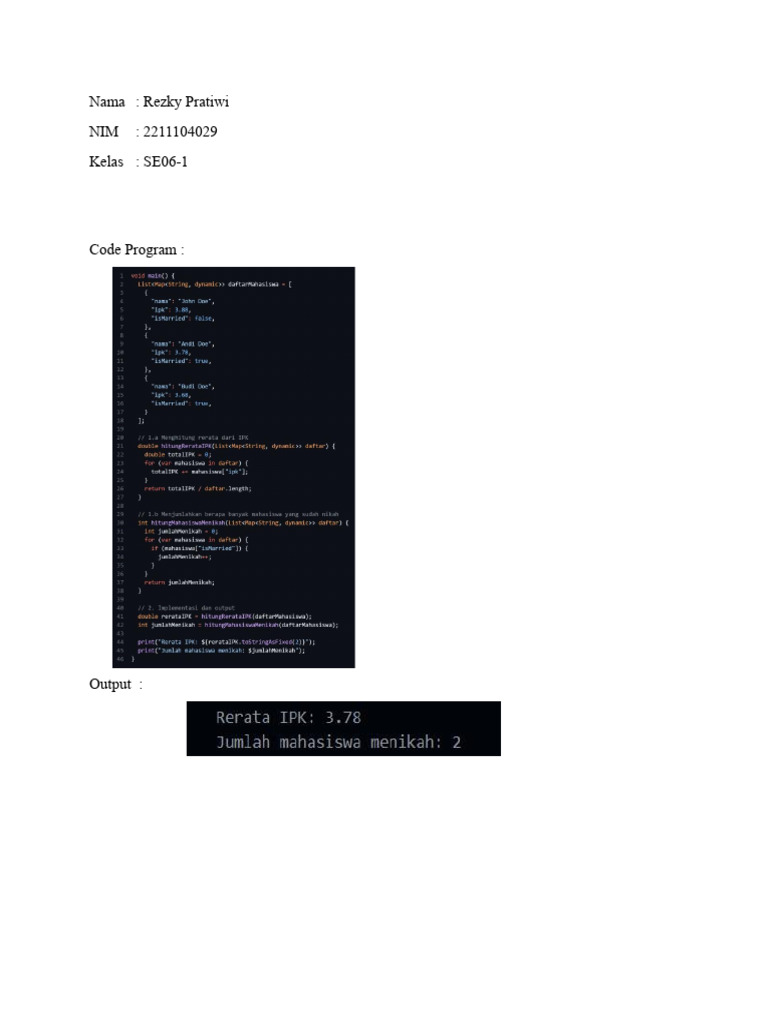The image size is (768, 1024).
Task: Click the class value SE06-1
Action: pos(165,162)
